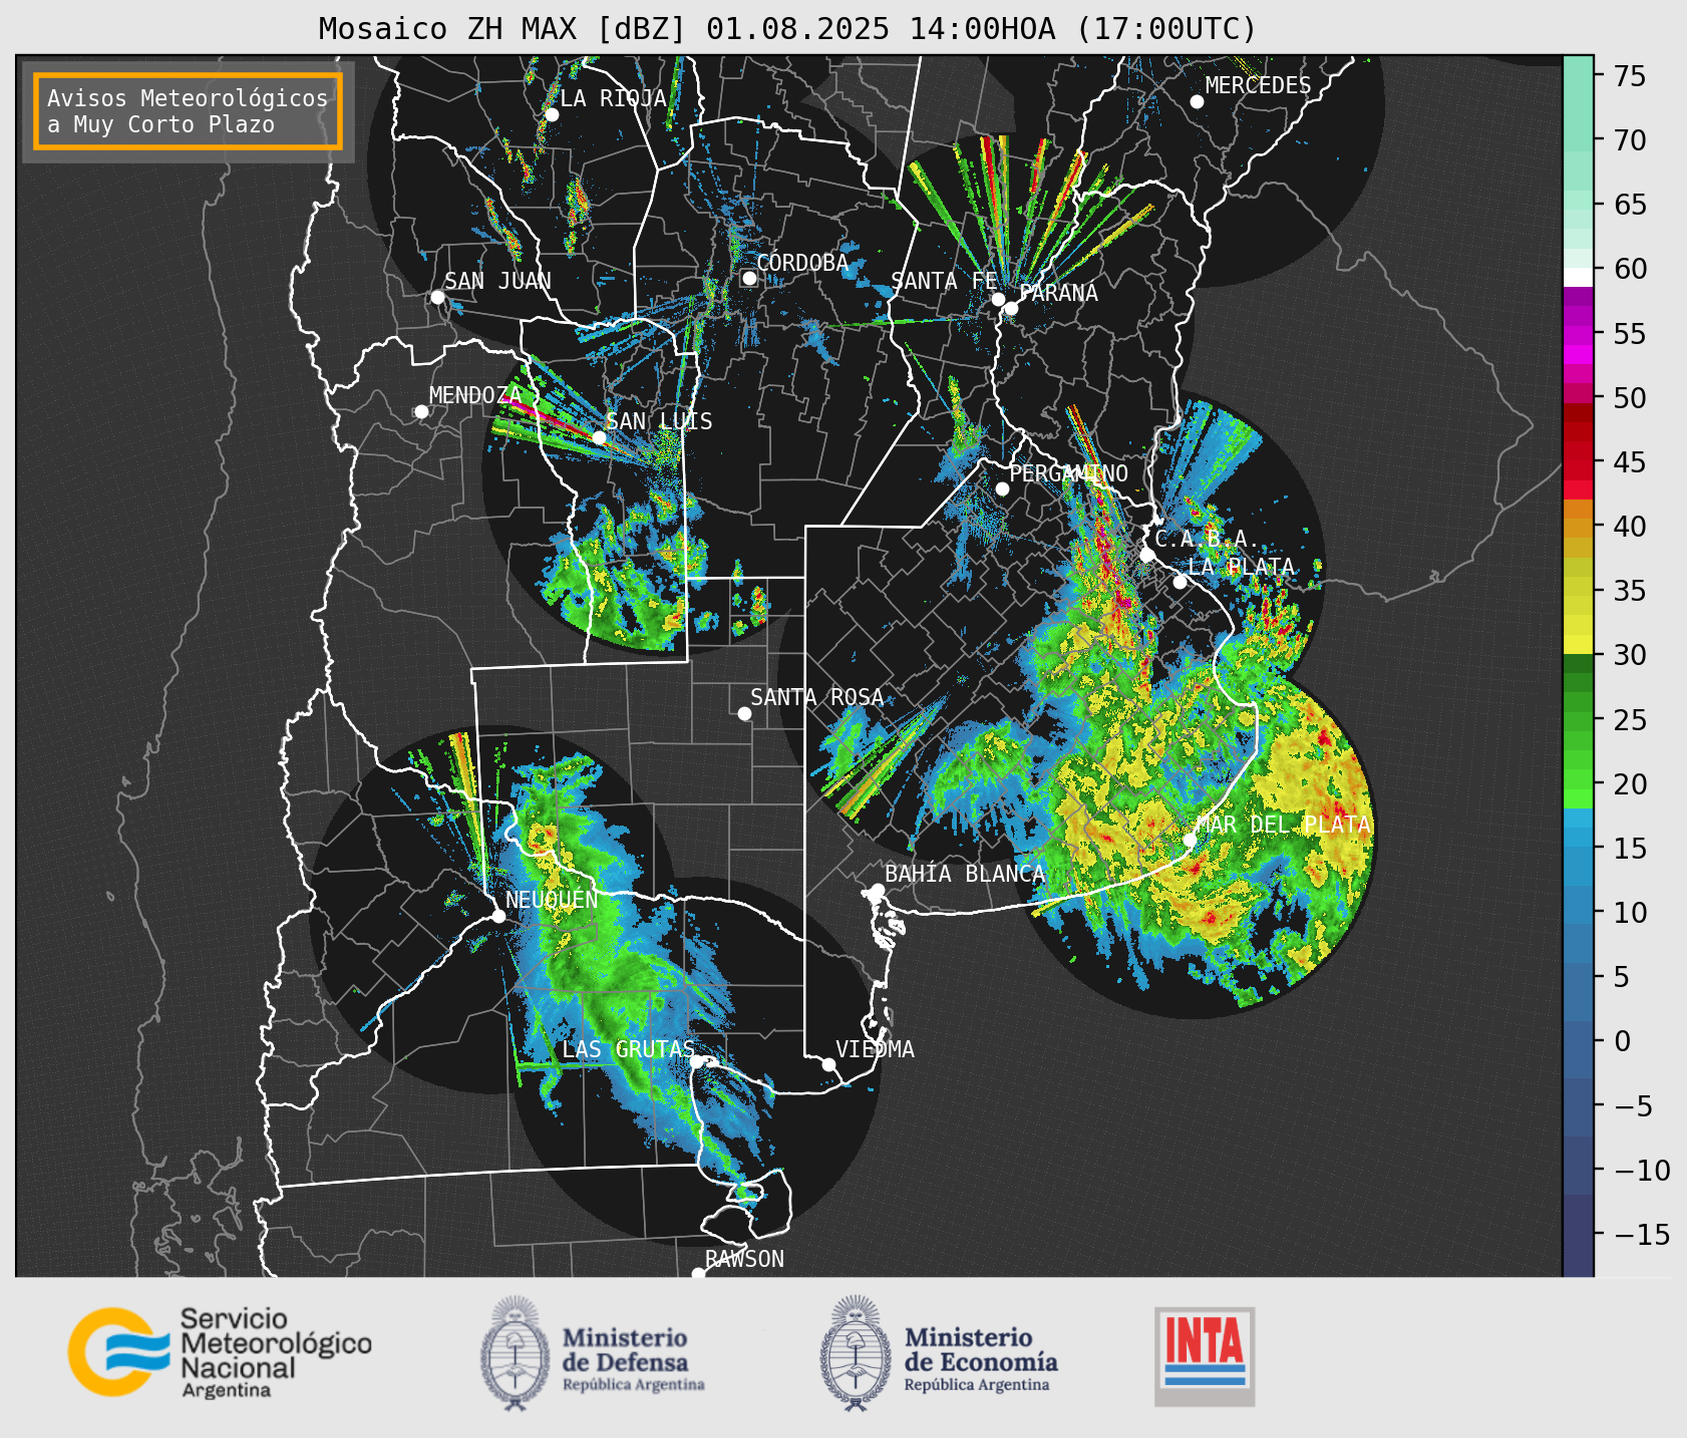Click the República Argentina text under Ministerio de Defensa
This screenshot has width=1687, height=1438.
coord(633,1385)
